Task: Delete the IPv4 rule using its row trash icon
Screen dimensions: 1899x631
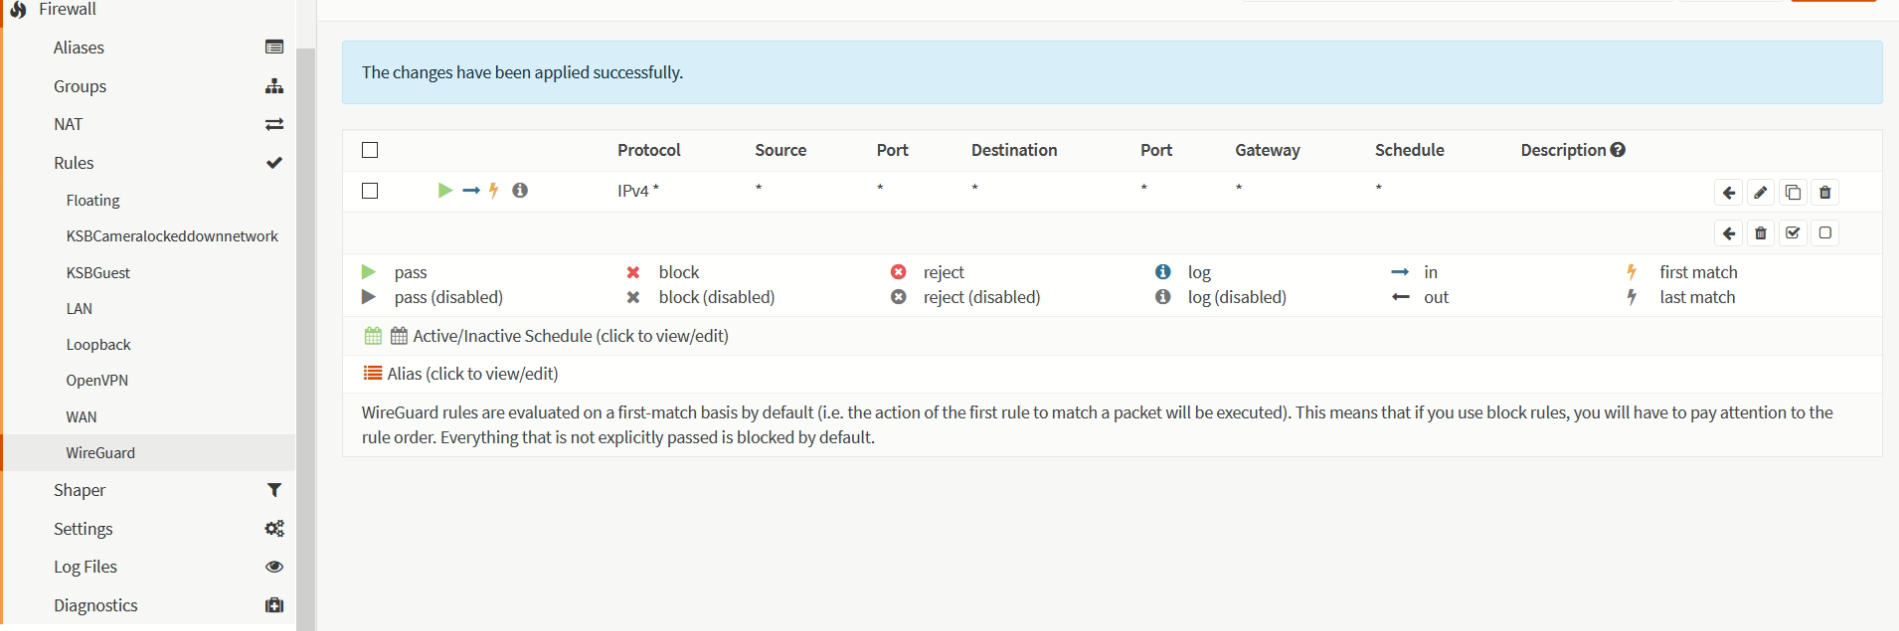Action: (1825, 193)
